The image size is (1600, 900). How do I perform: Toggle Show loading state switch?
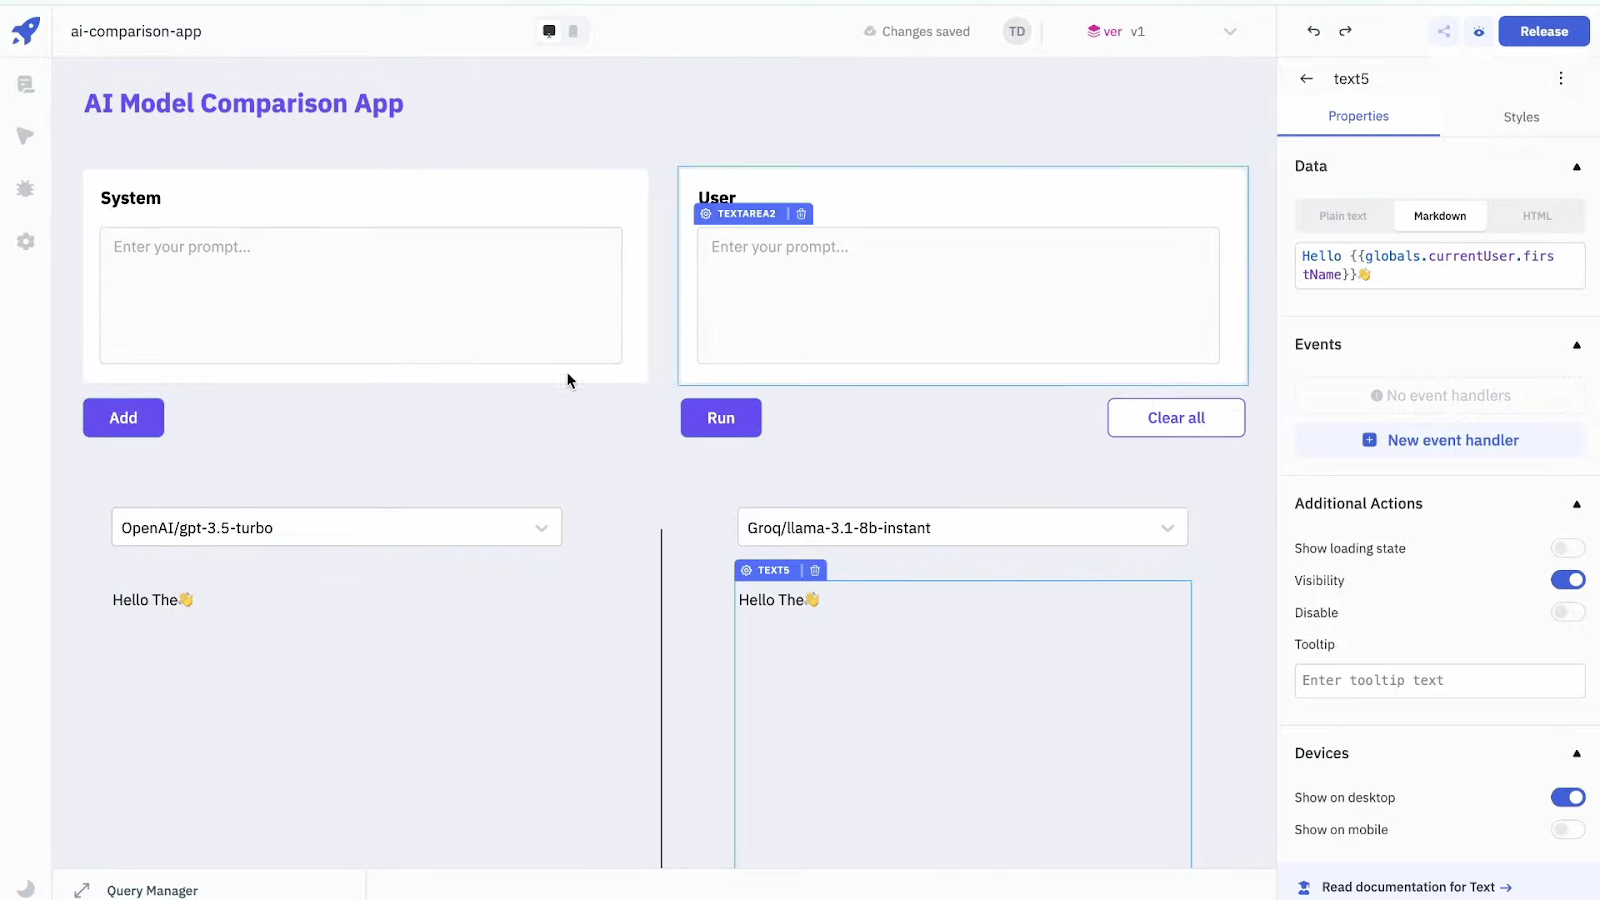(1568, 548)
